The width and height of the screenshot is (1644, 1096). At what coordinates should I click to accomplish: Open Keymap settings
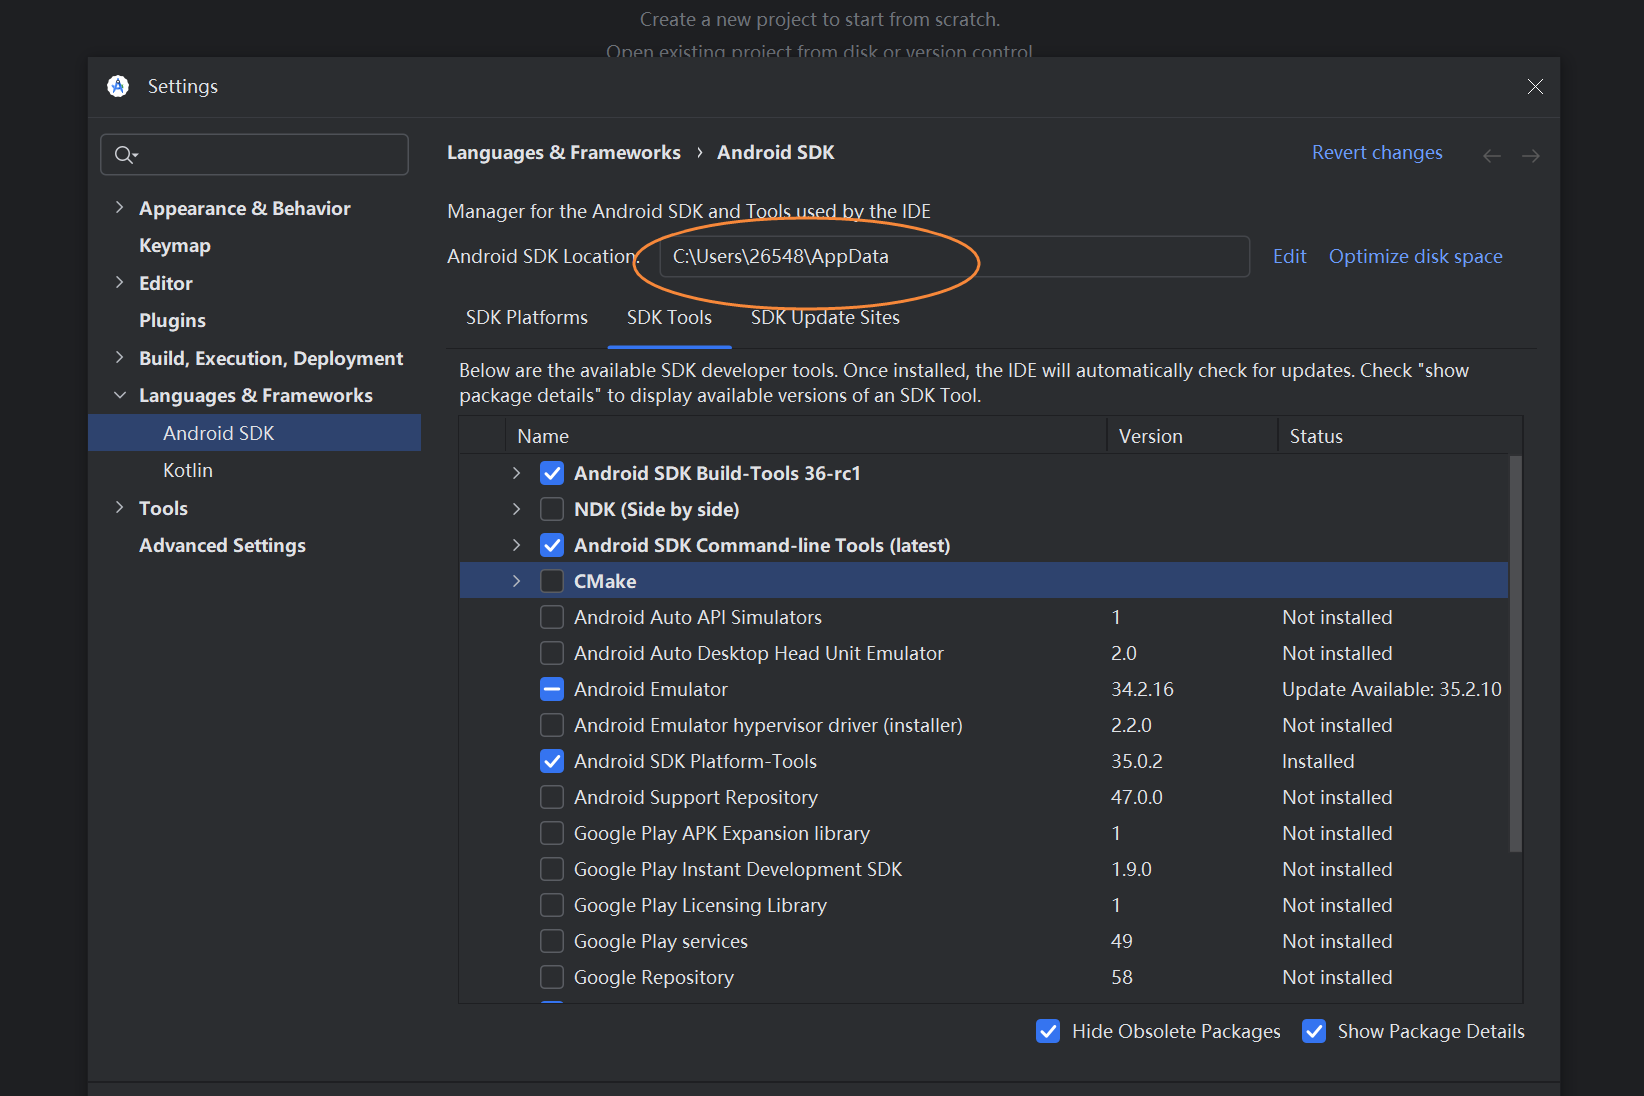175,246
